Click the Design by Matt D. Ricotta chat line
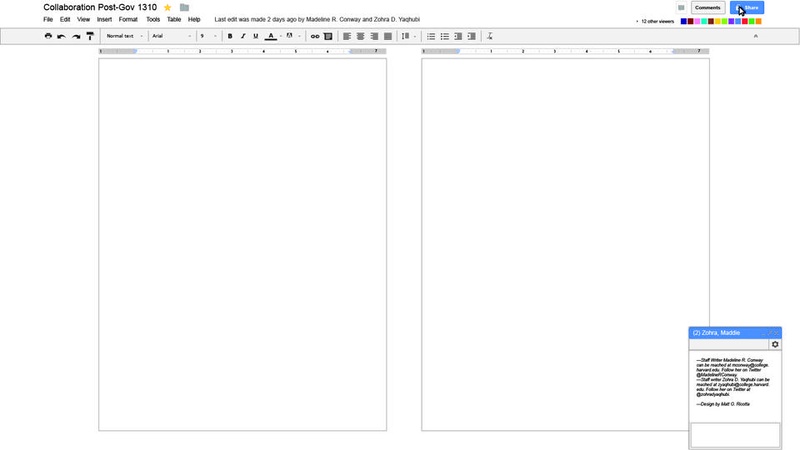800x450 pixels. pyautogui.click(x=723, y=404)
